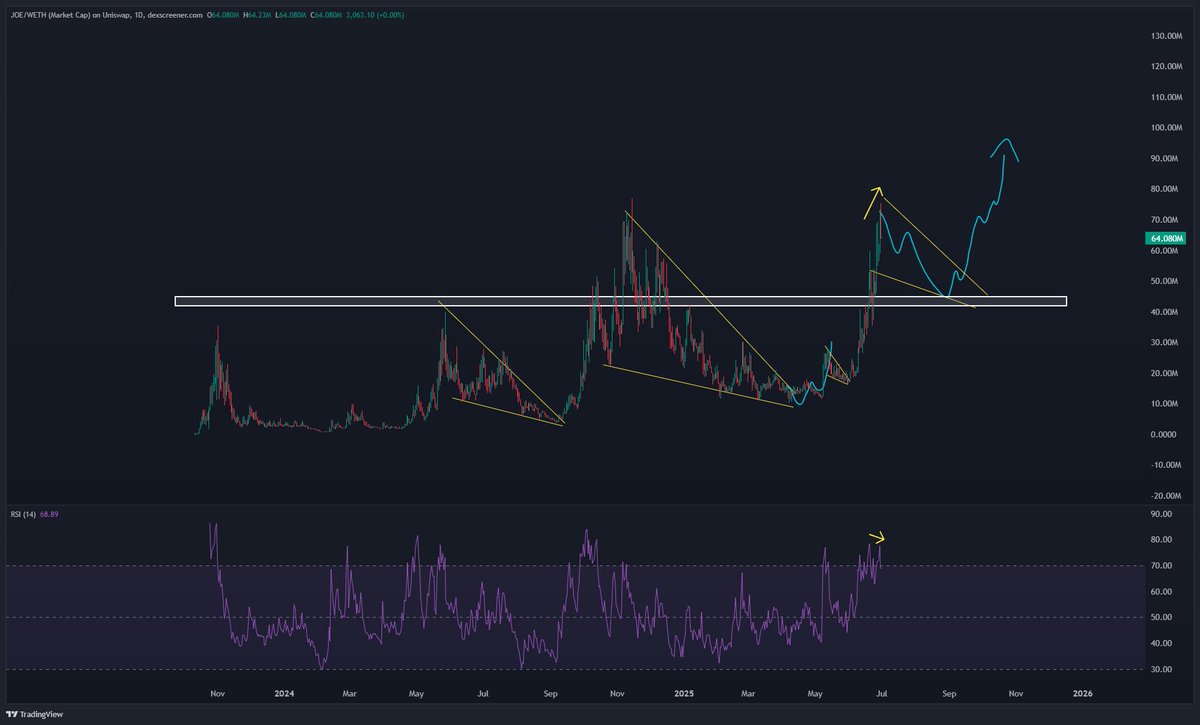Click the high value H64.23M
Image resolution: width=1200 pixels, height=725 pixels.
point(257,15)
